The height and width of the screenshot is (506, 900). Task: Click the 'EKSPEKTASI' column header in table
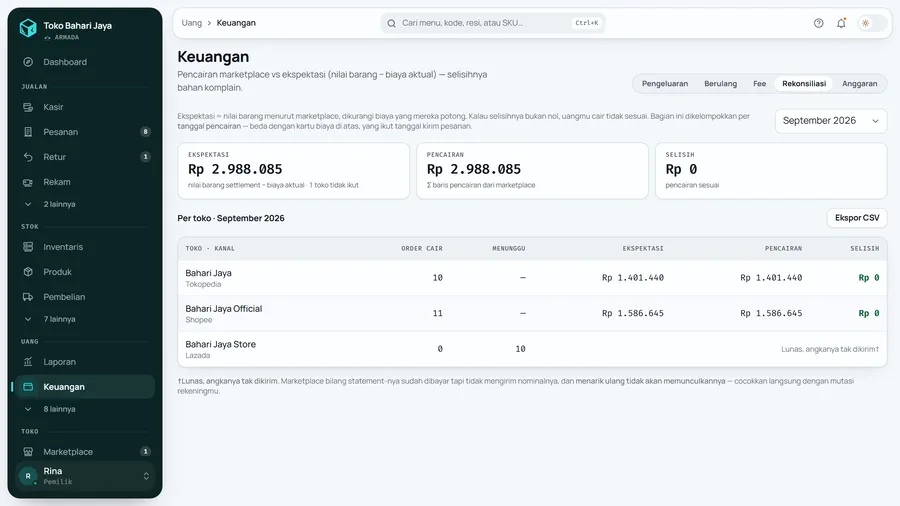tap(643, 248)
